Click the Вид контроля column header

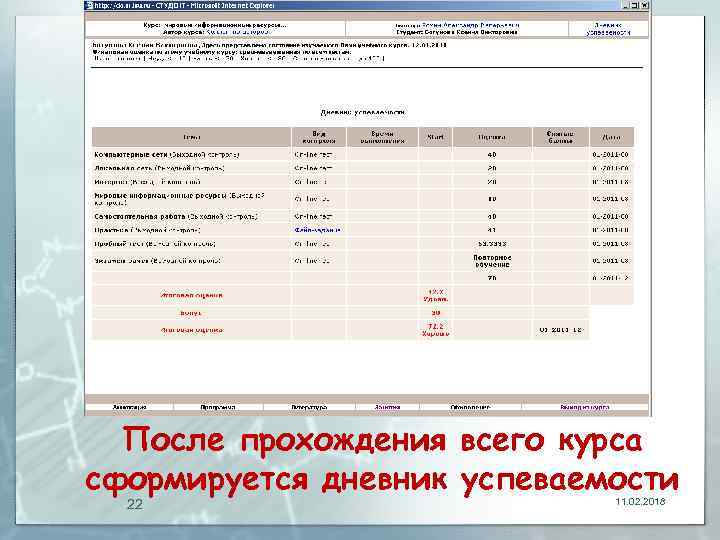(x=319, y=137)
